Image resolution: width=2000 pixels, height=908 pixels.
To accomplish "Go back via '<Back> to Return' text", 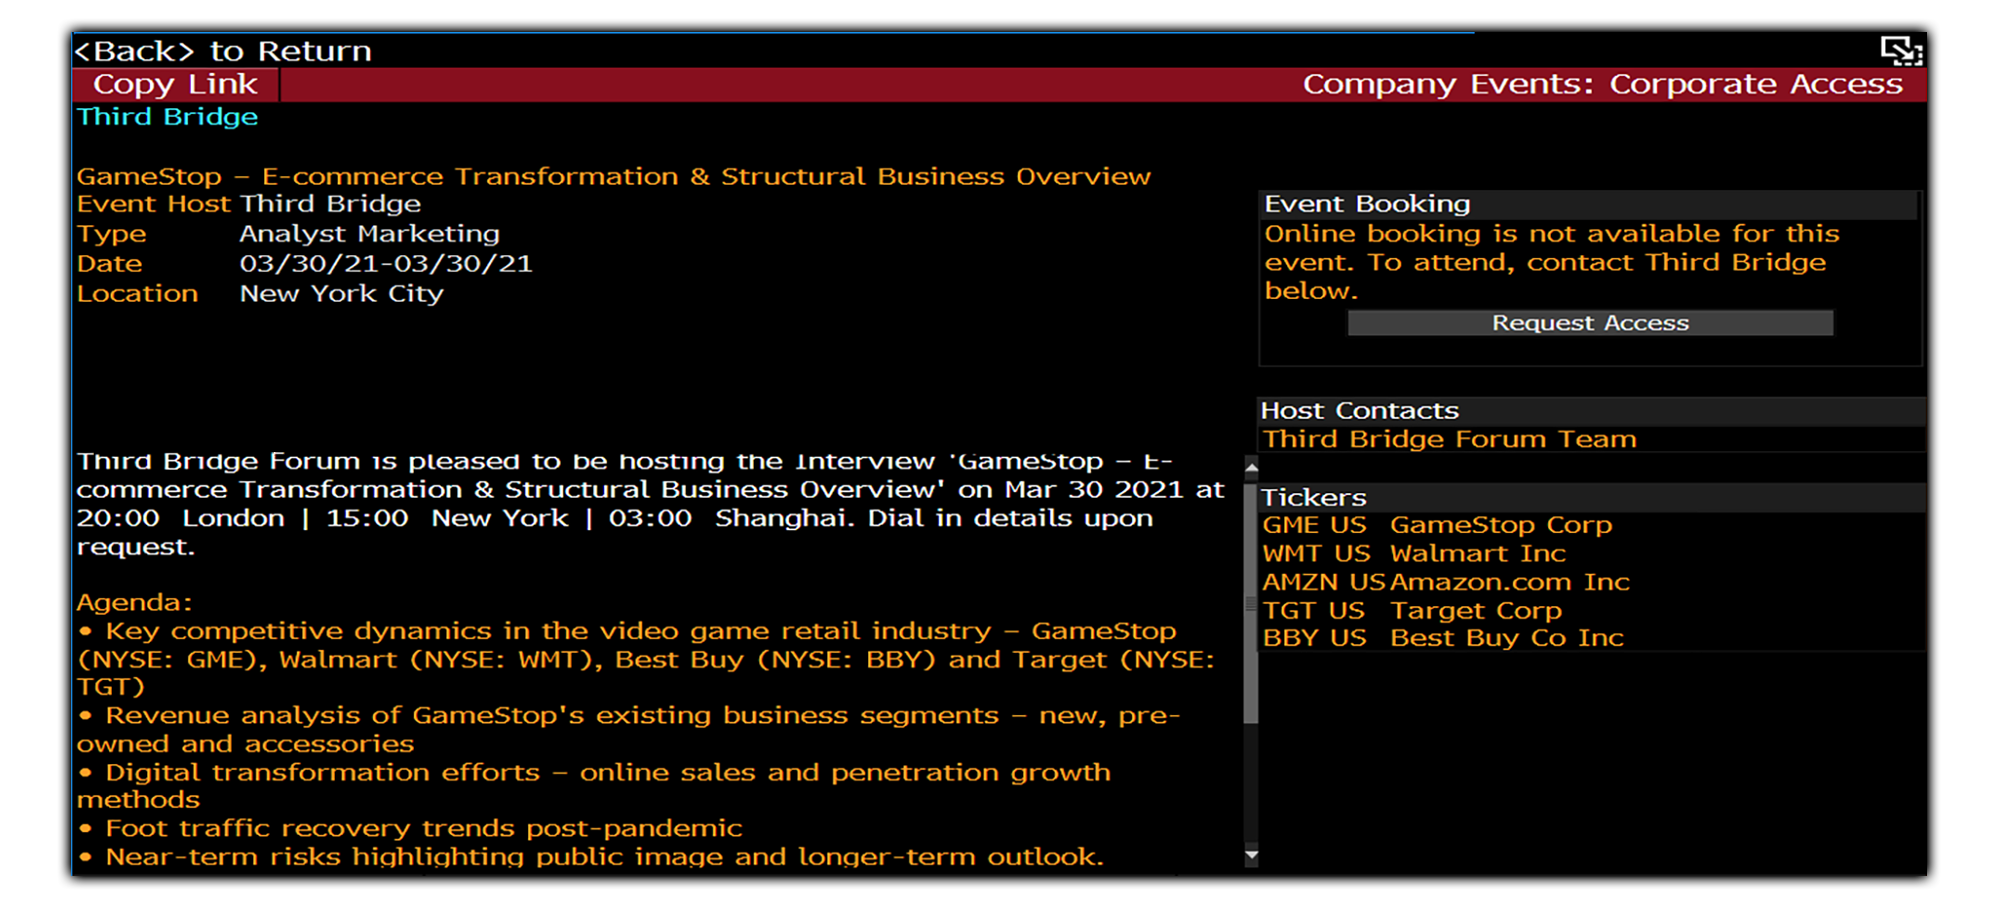I will coord(223,51).
